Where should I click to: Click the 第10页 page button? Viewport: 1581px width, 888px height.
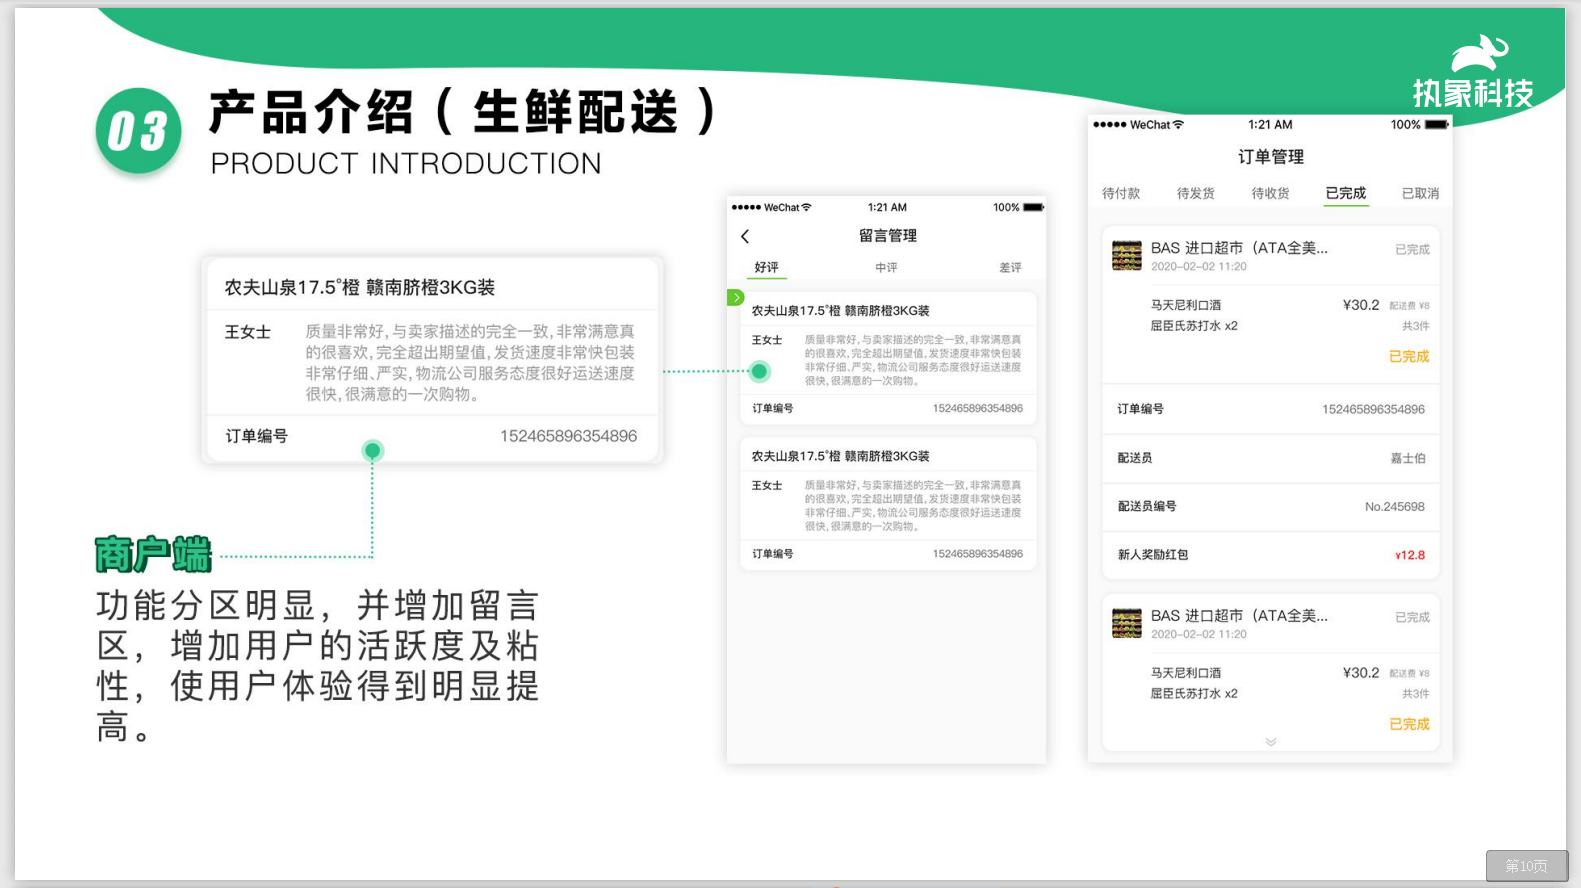coord(1526,866)
